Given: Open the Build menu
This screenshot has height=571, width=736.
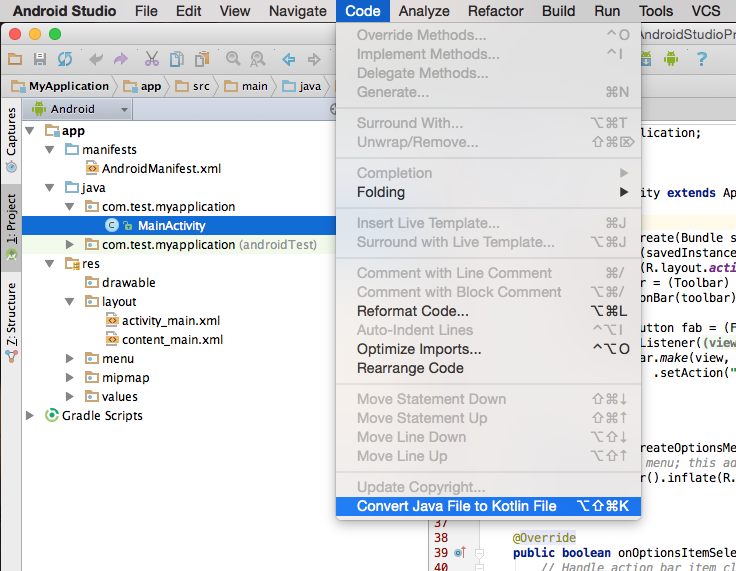Looking at the screenshot, I should 559,11.
